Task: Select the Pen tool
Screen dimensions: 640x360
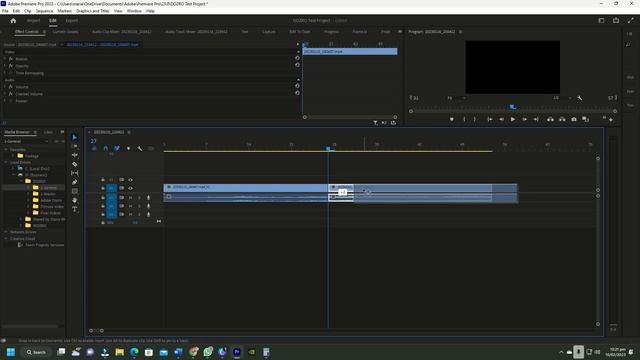Action: tap(74, 182)
